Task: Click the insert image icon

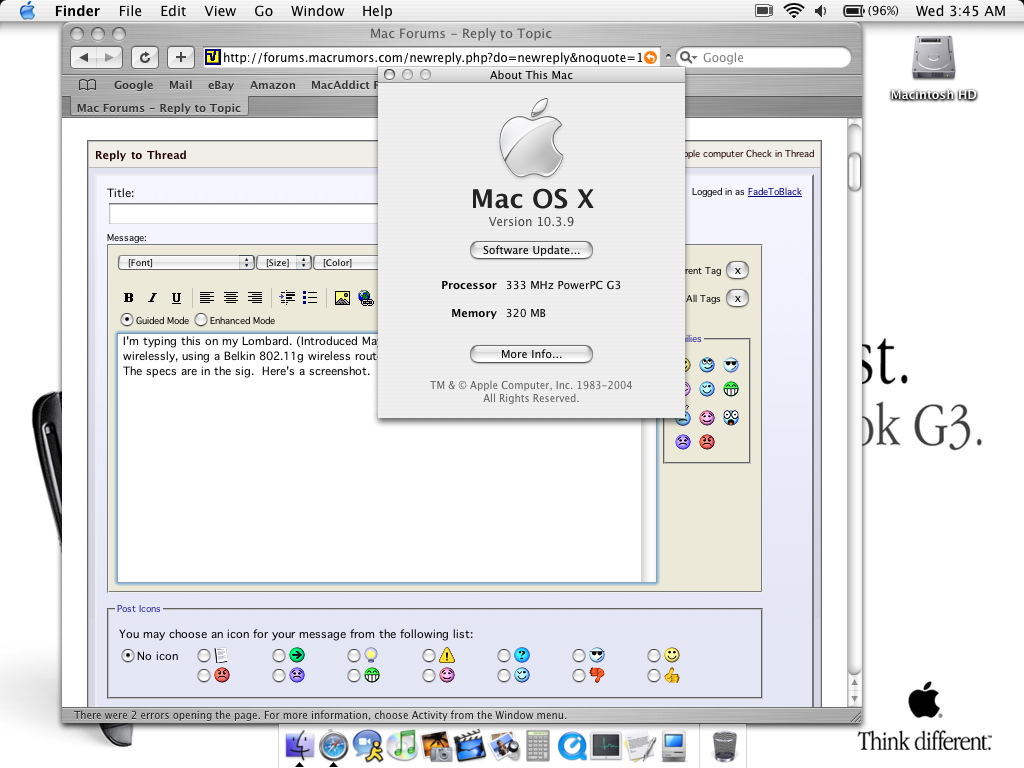Action: click(x=342, y=297)
